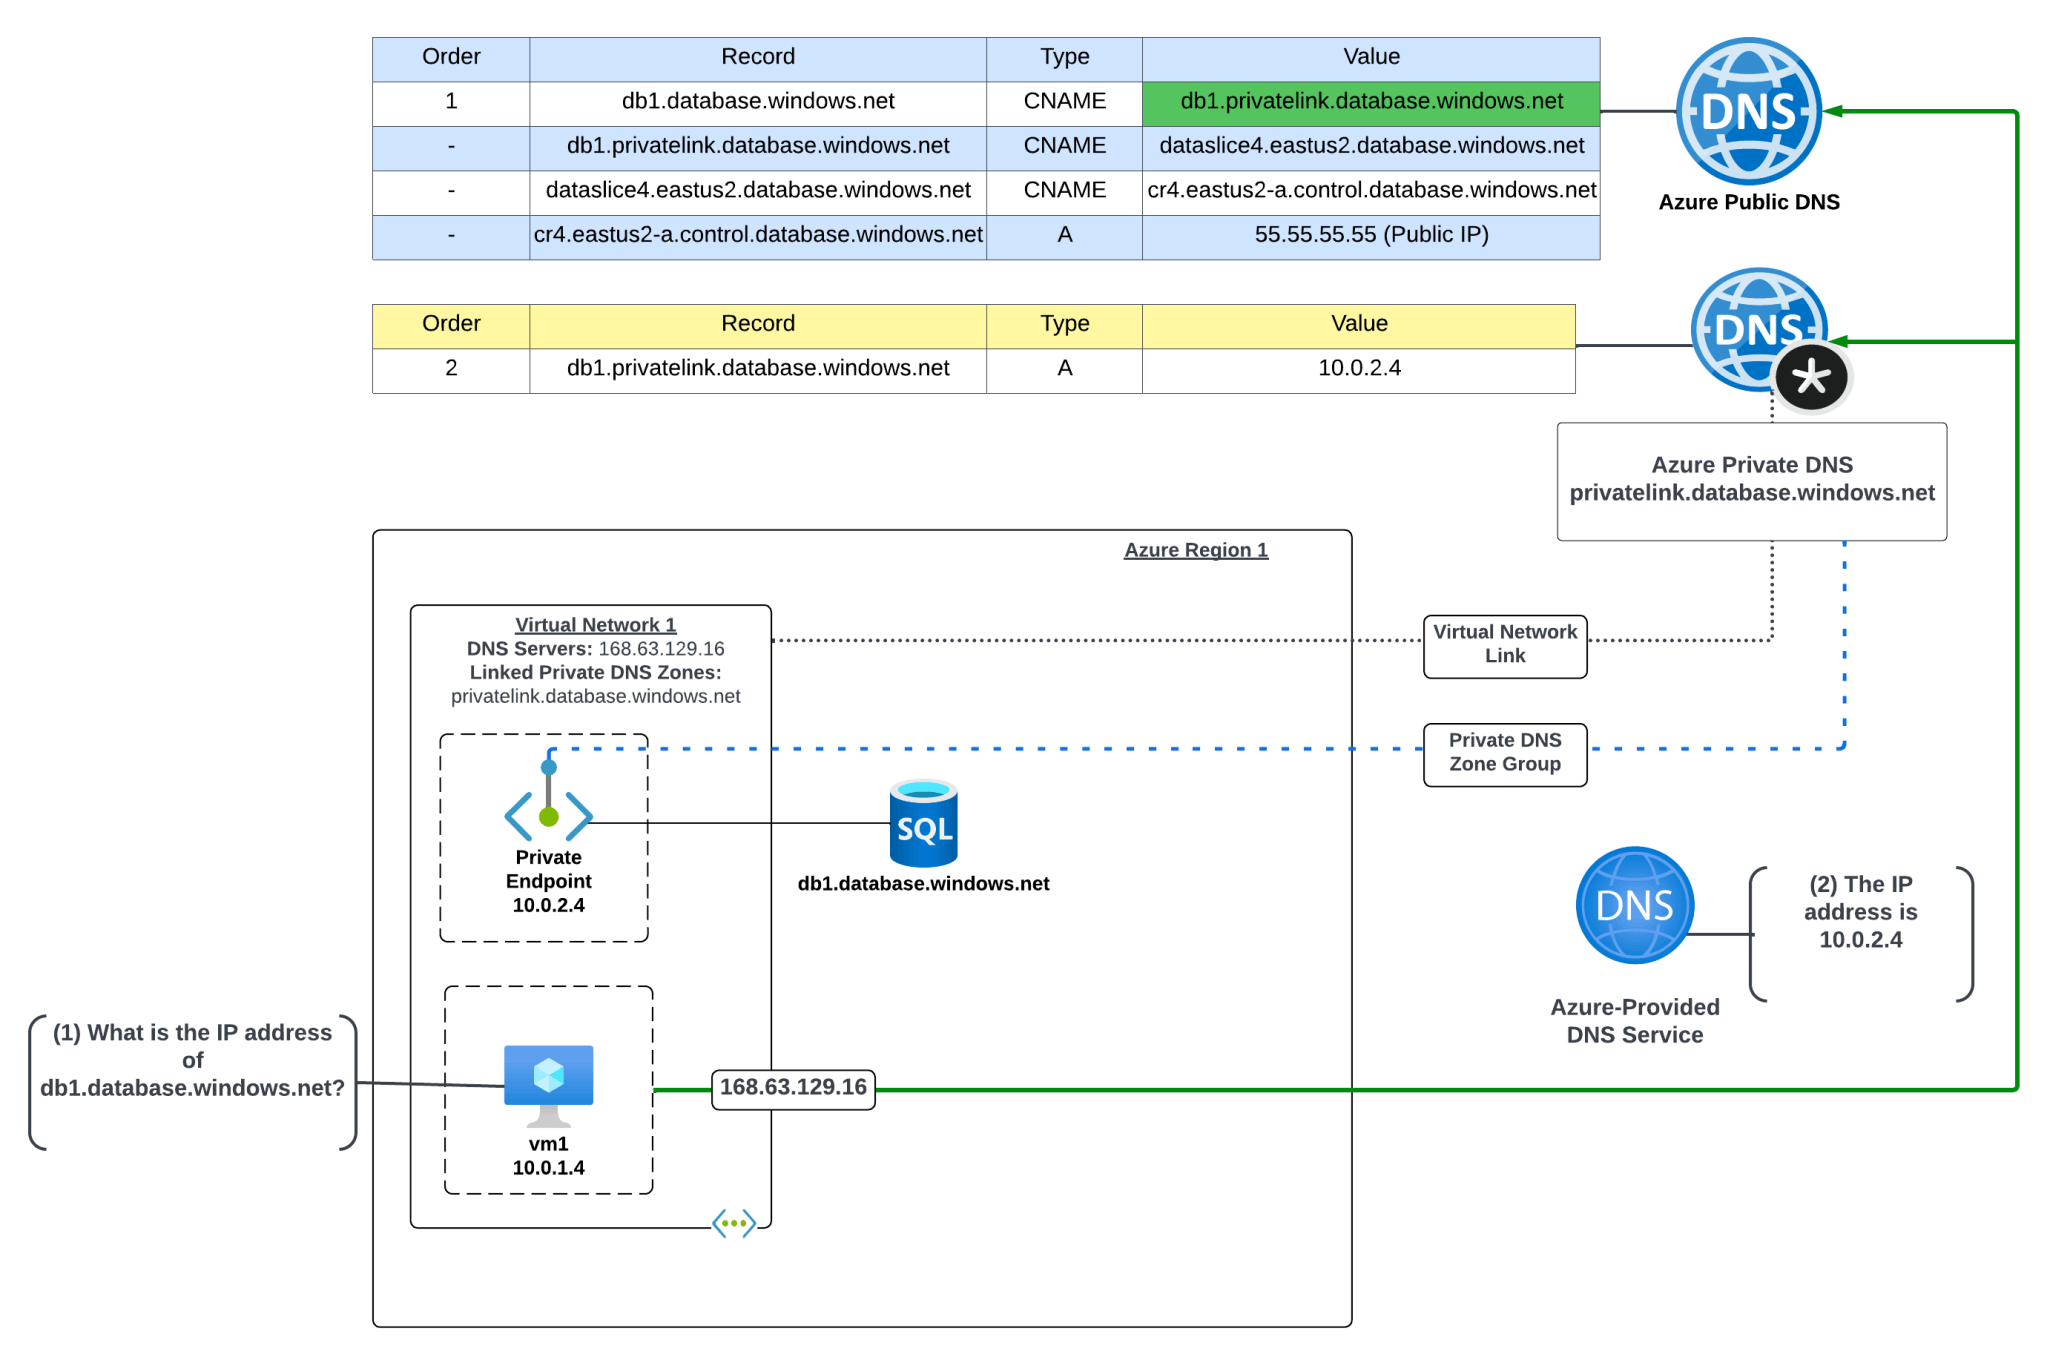Select the db1.database.windows.net record cell in row 1
This screenshot has width=2047, height=1357.
click(758, 103)
